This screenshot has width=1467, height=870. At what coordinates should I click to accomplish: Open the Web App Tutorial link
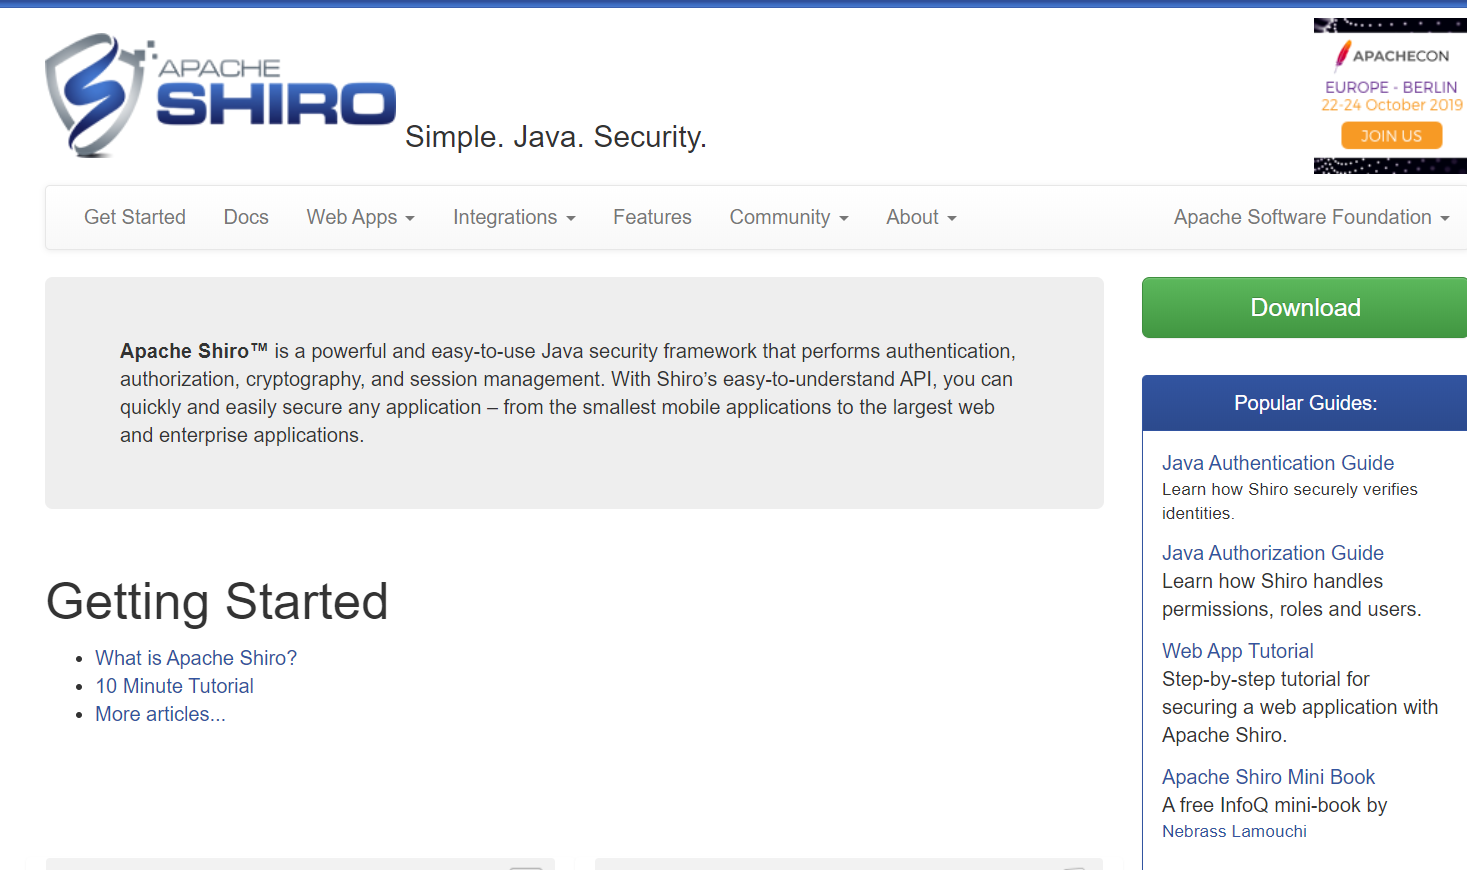click(1237, 651)
